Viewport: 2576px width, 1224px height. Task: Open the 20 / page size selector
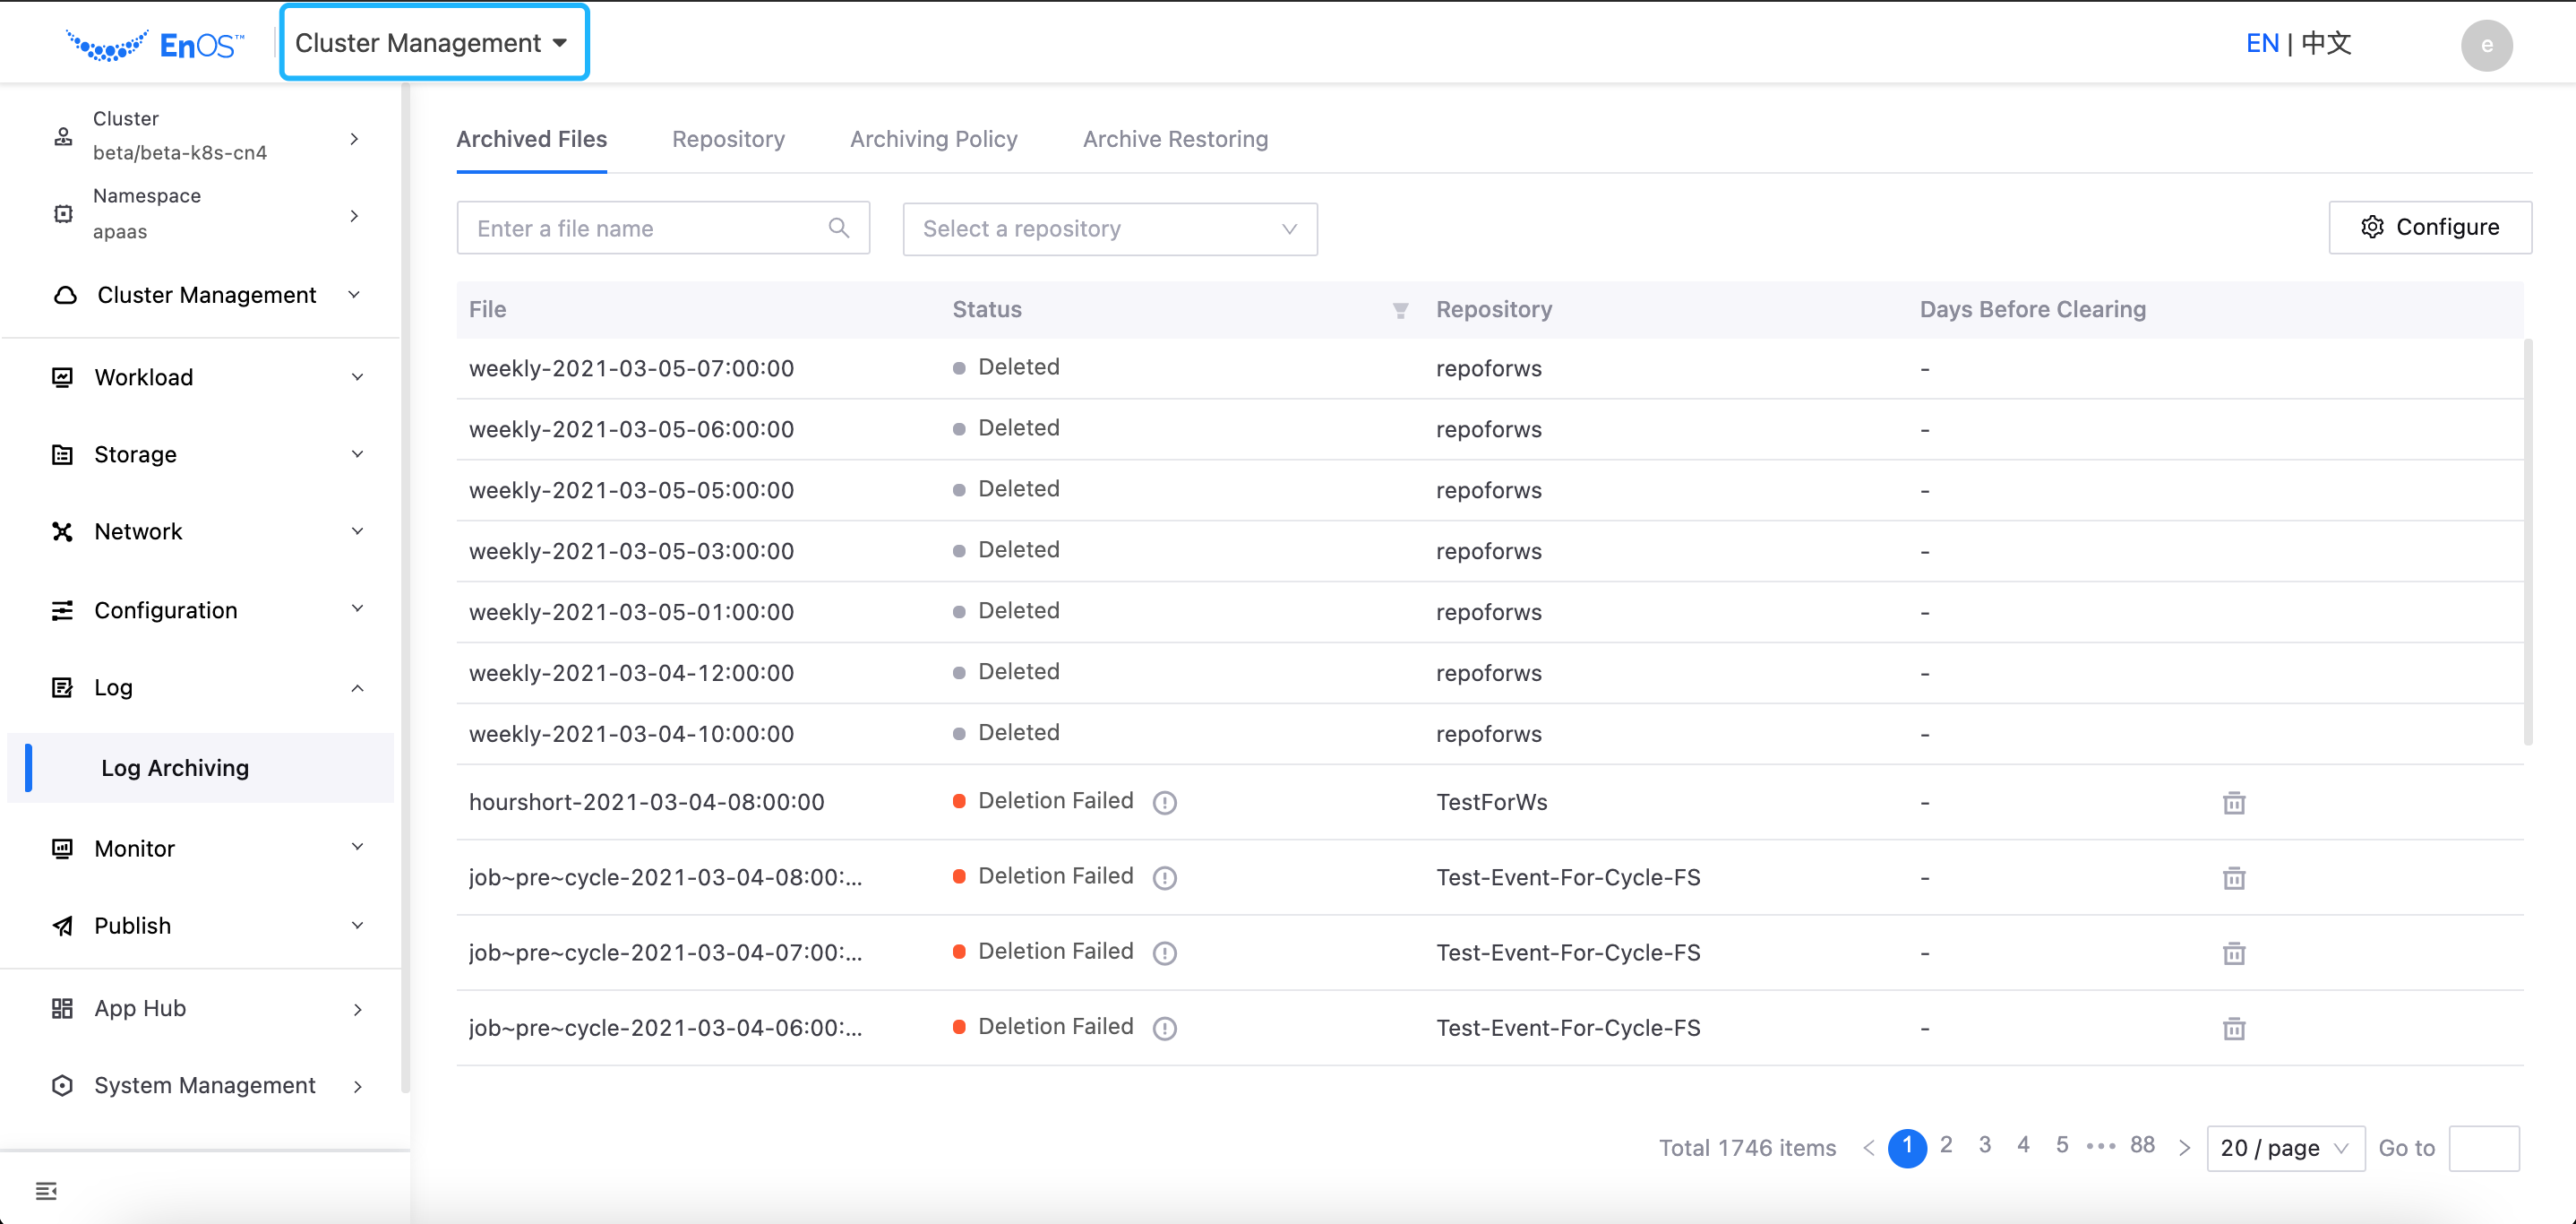[2284, 1148]
